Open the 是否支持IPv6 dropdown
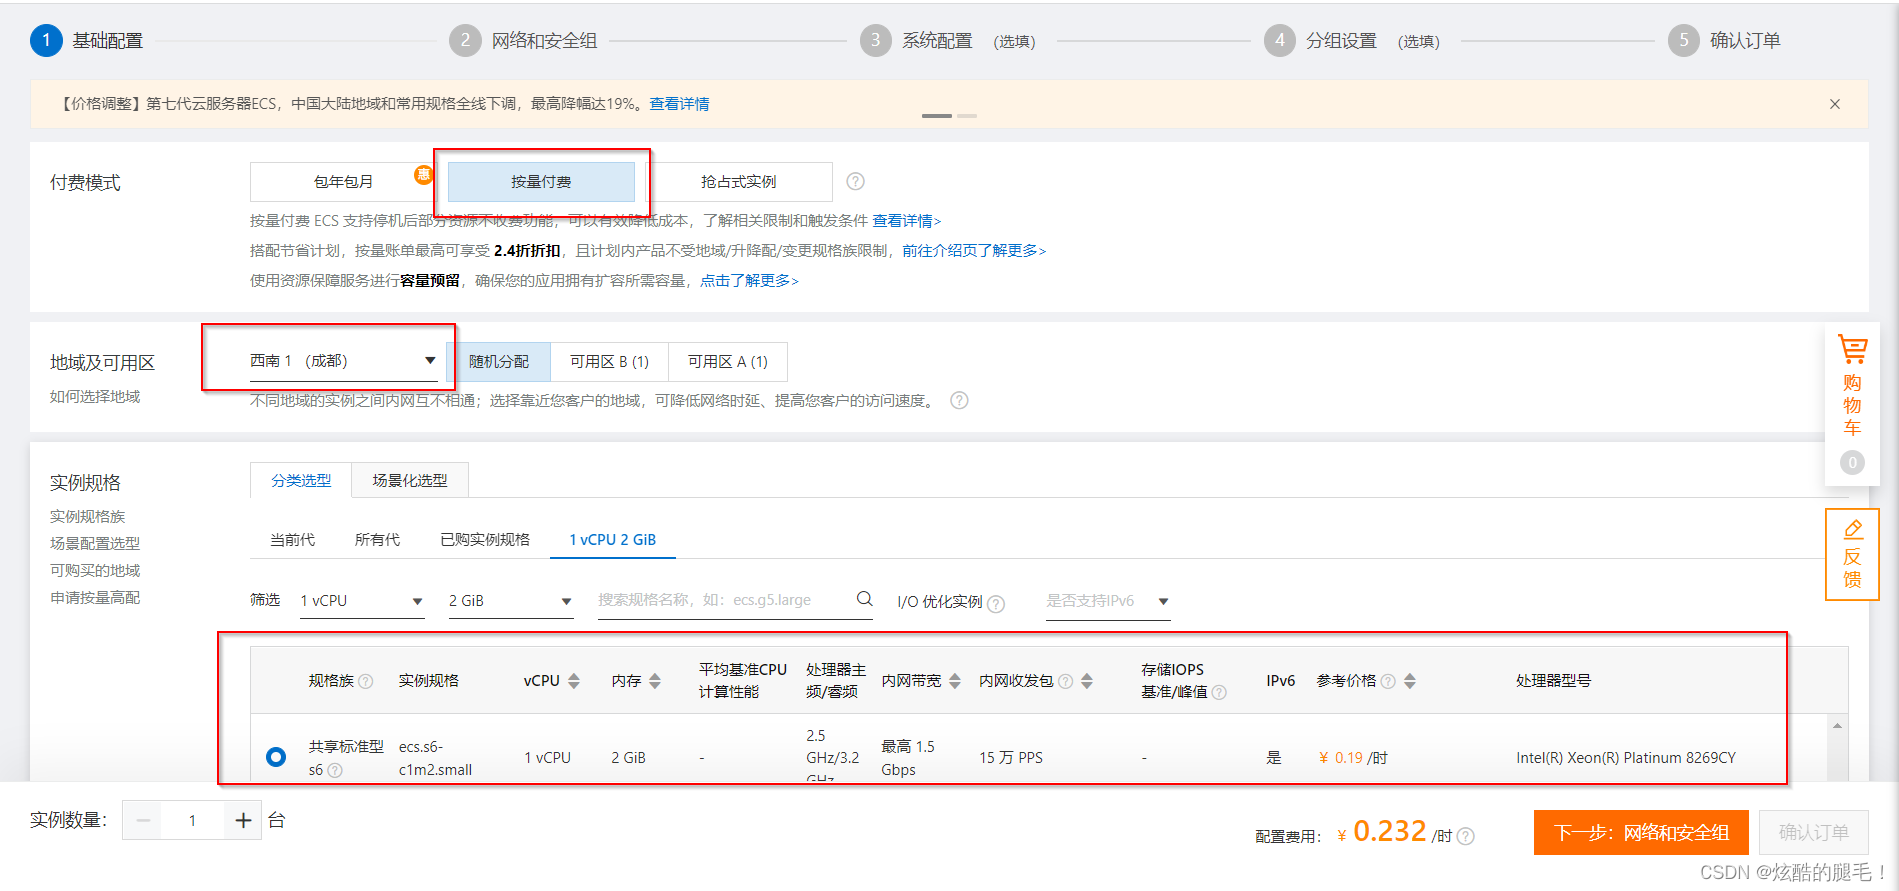 pos(1108,601)
